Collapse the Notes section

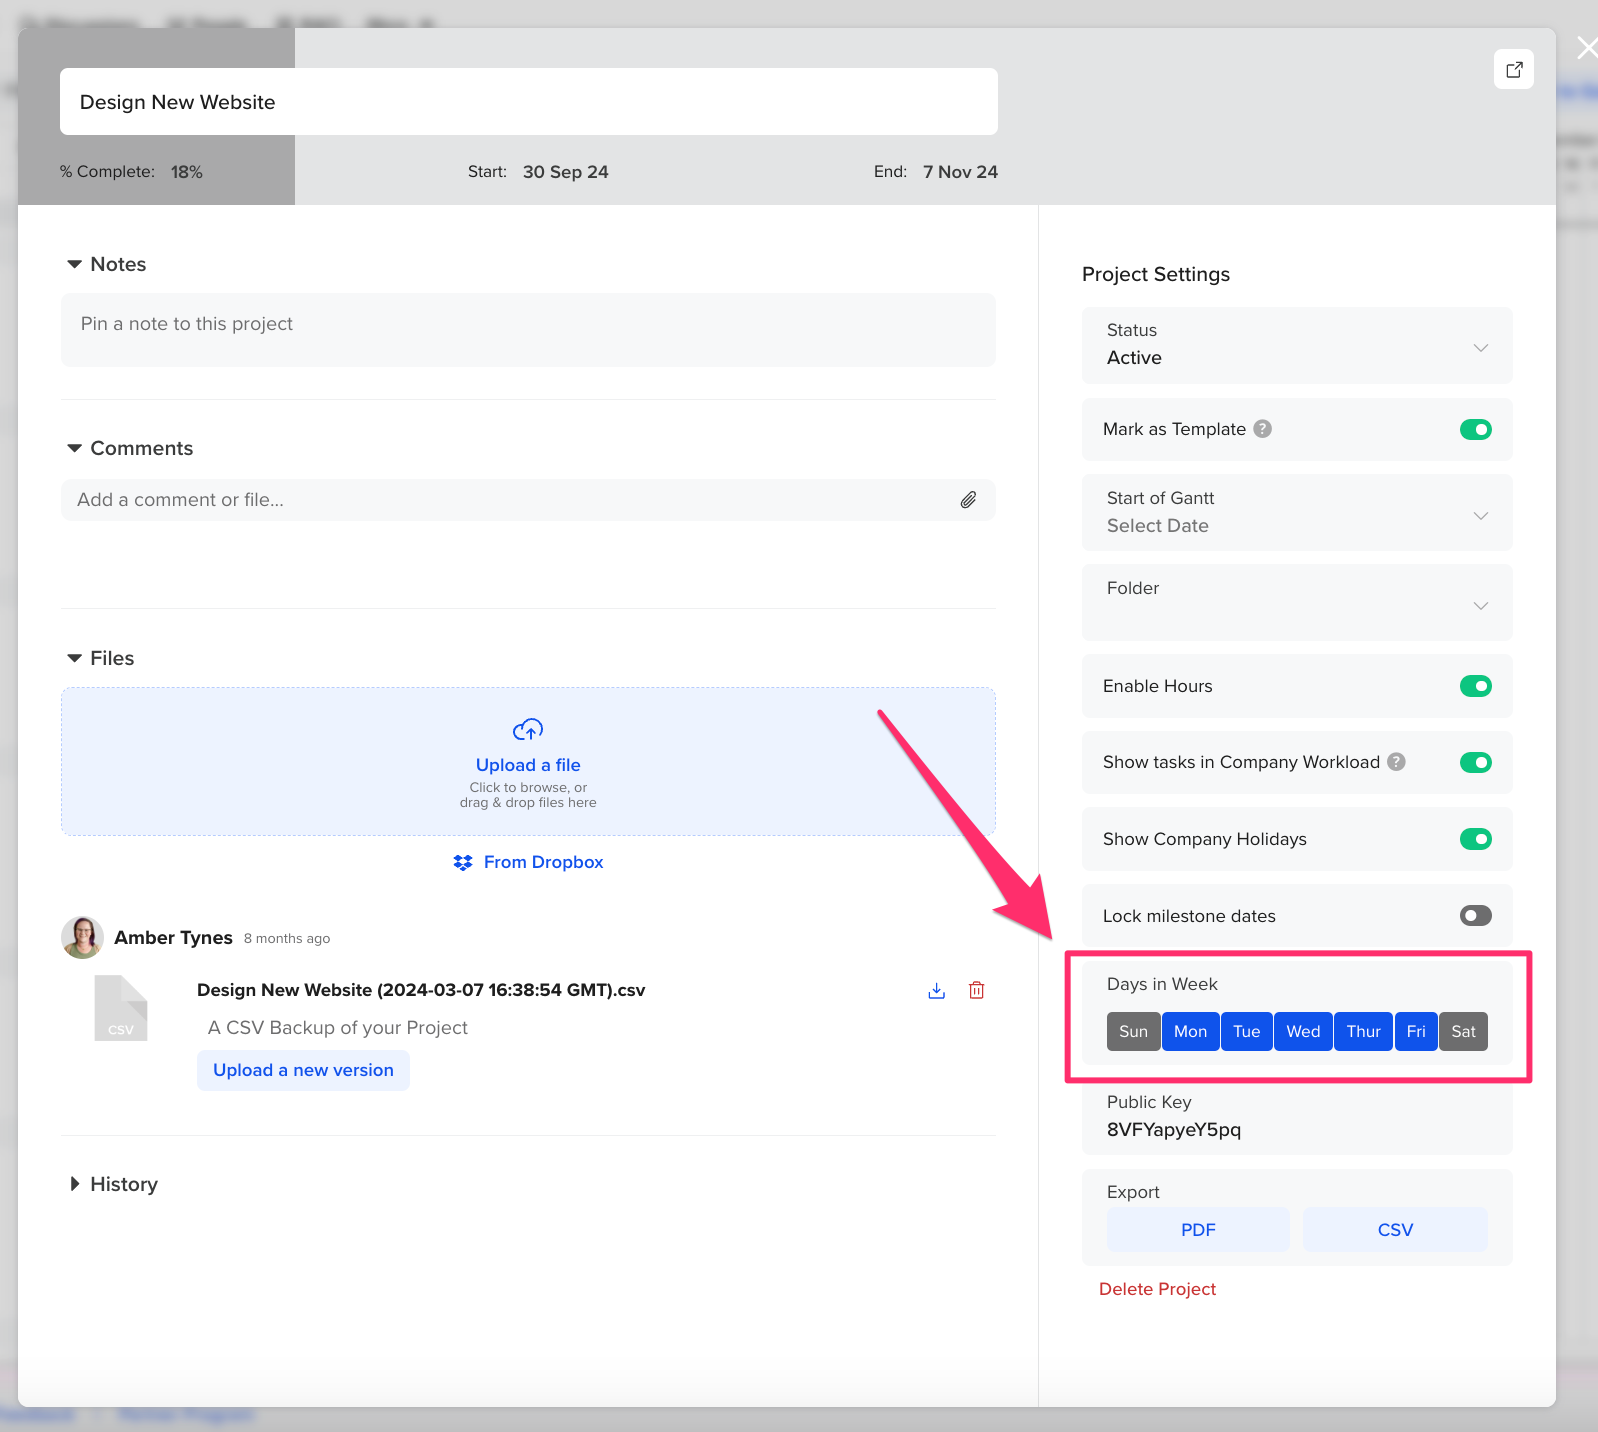coord(107,264)
